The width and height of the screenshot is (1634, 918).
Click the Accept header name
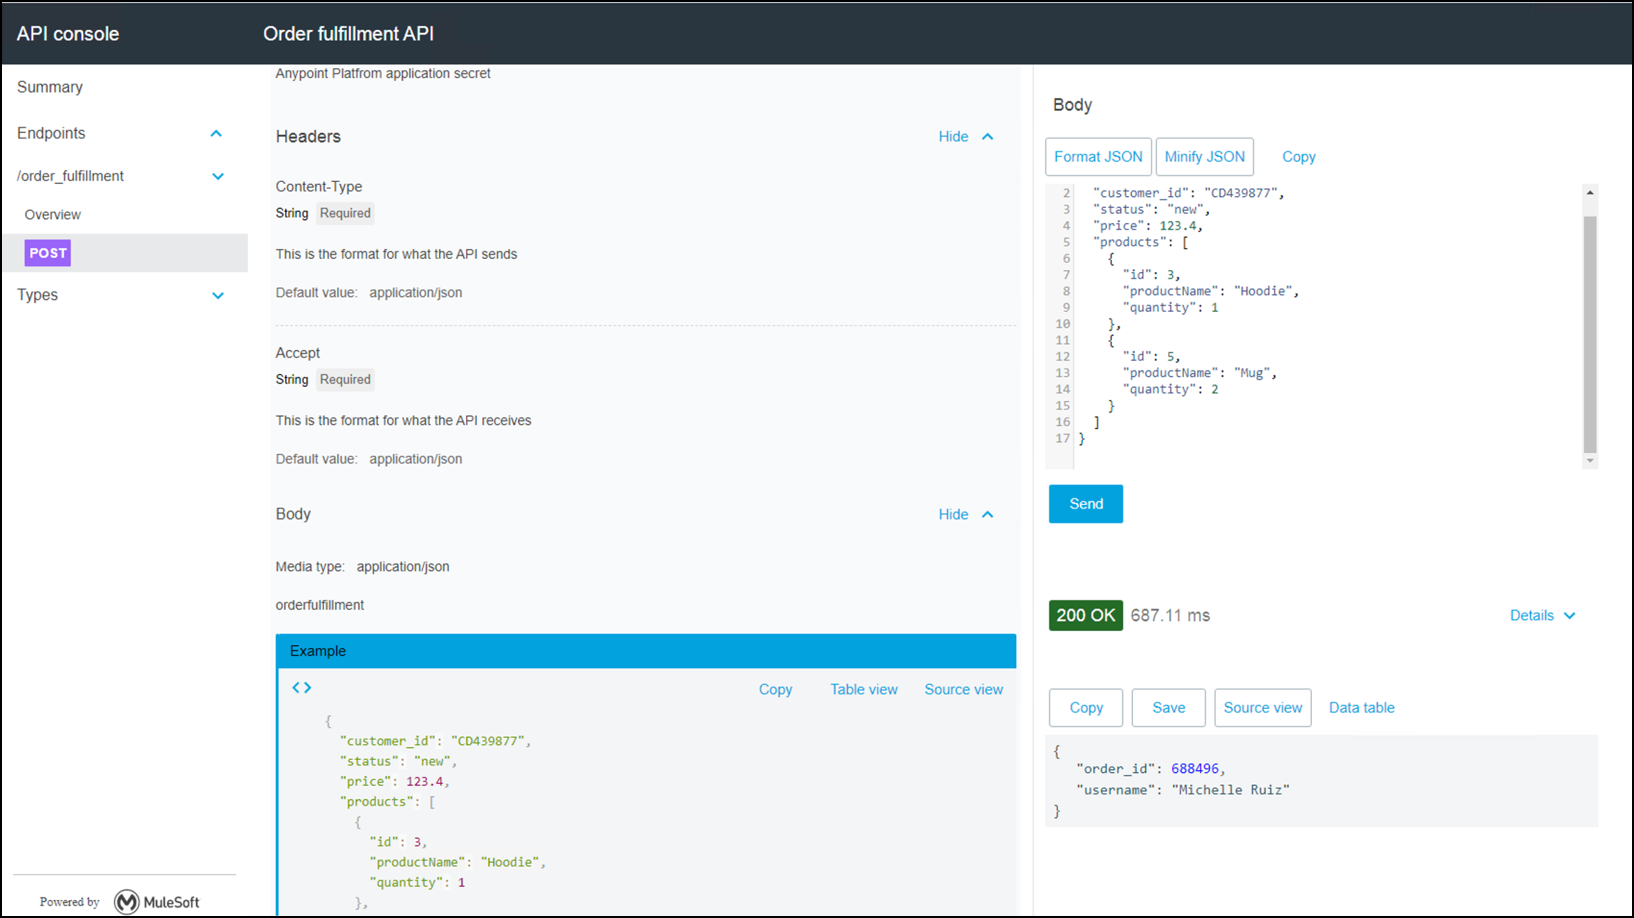(x=298, y=353)
